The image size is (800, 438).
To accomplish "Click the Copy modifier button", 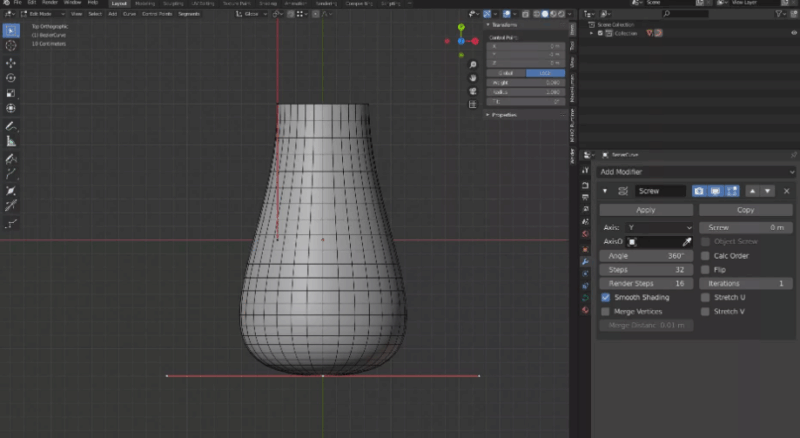I will (745, 210).
